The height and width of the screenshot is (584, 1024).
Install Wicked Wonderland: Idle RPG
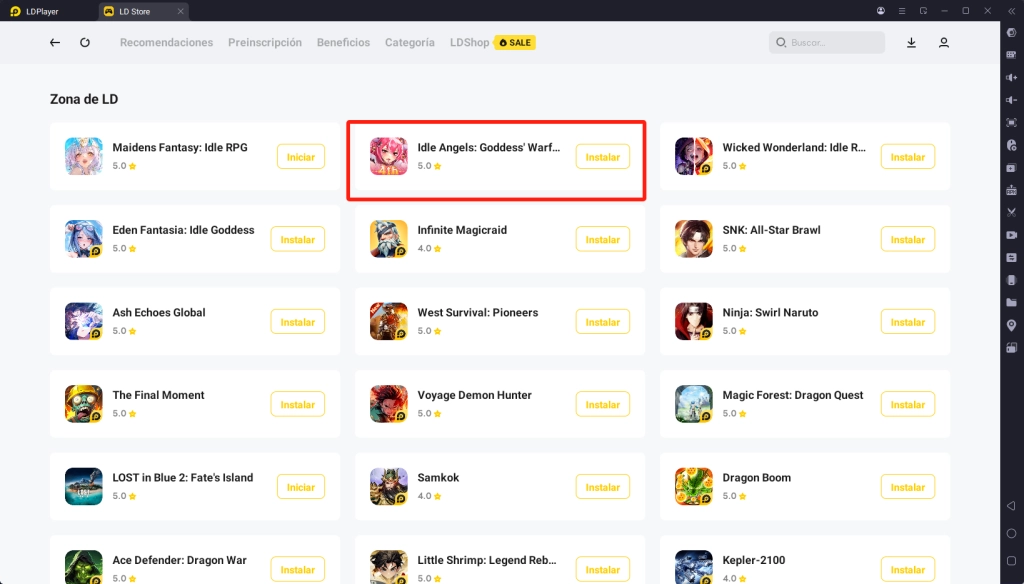pos(908,157)
